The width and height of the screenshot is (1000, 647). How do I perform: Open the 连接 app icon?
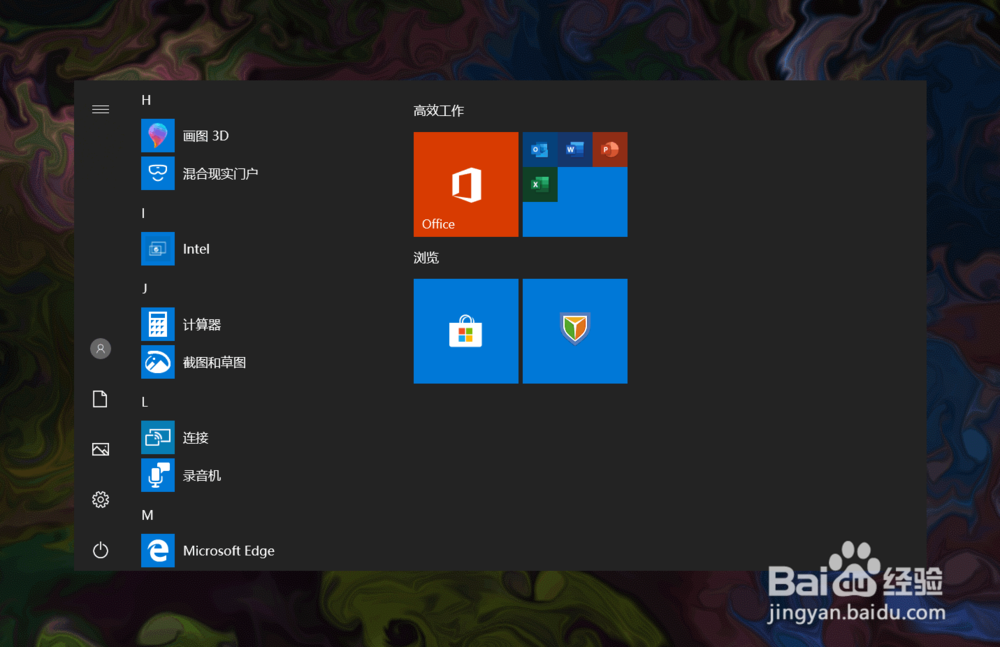tap(158, 437)
